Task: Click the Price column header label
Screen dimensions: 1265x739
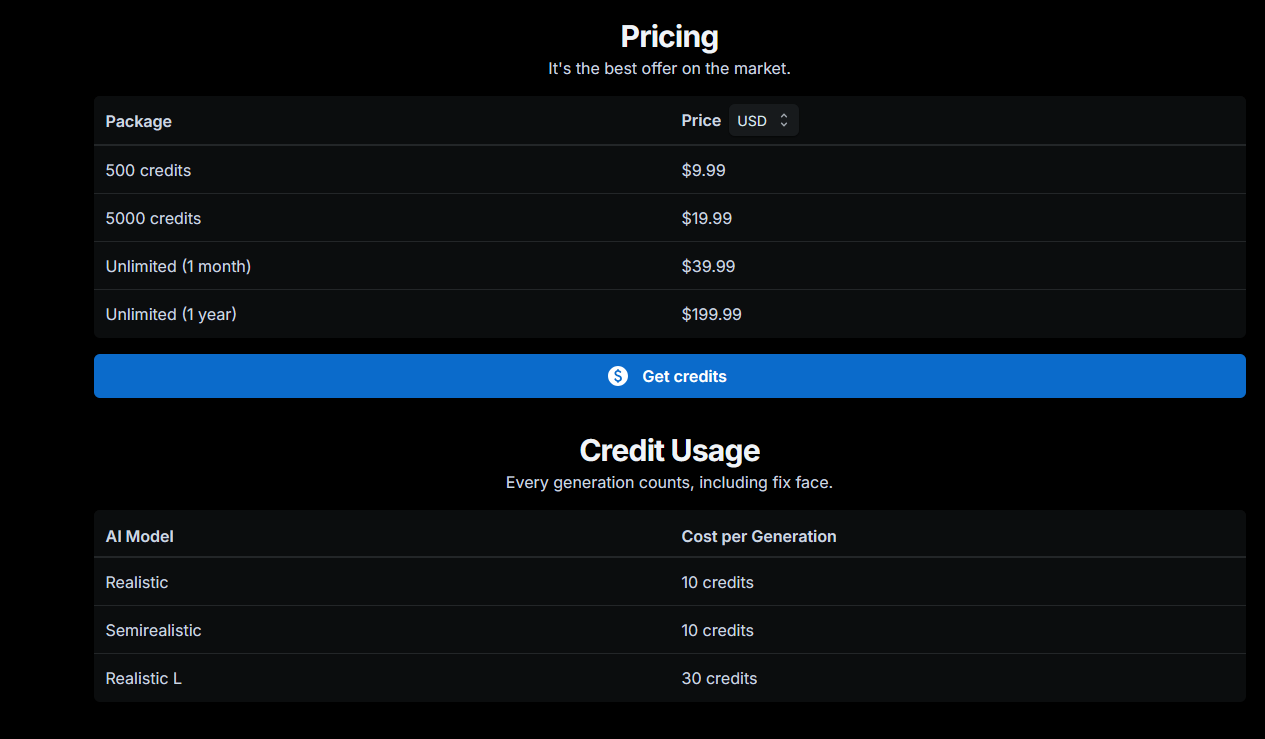Action: pos(701,120)
